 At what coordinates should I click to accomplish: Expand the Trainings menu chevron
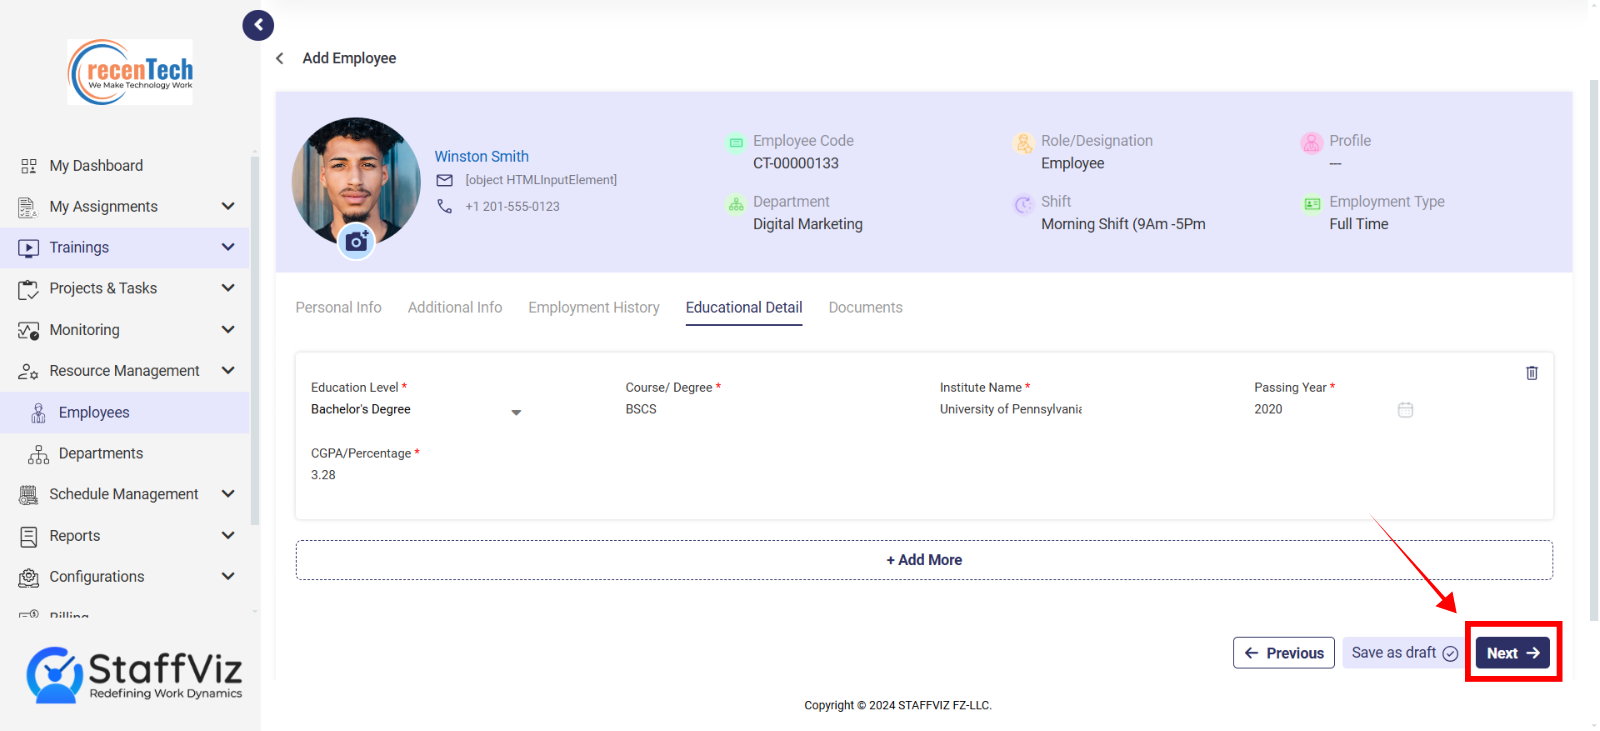[x=228, y=247]
